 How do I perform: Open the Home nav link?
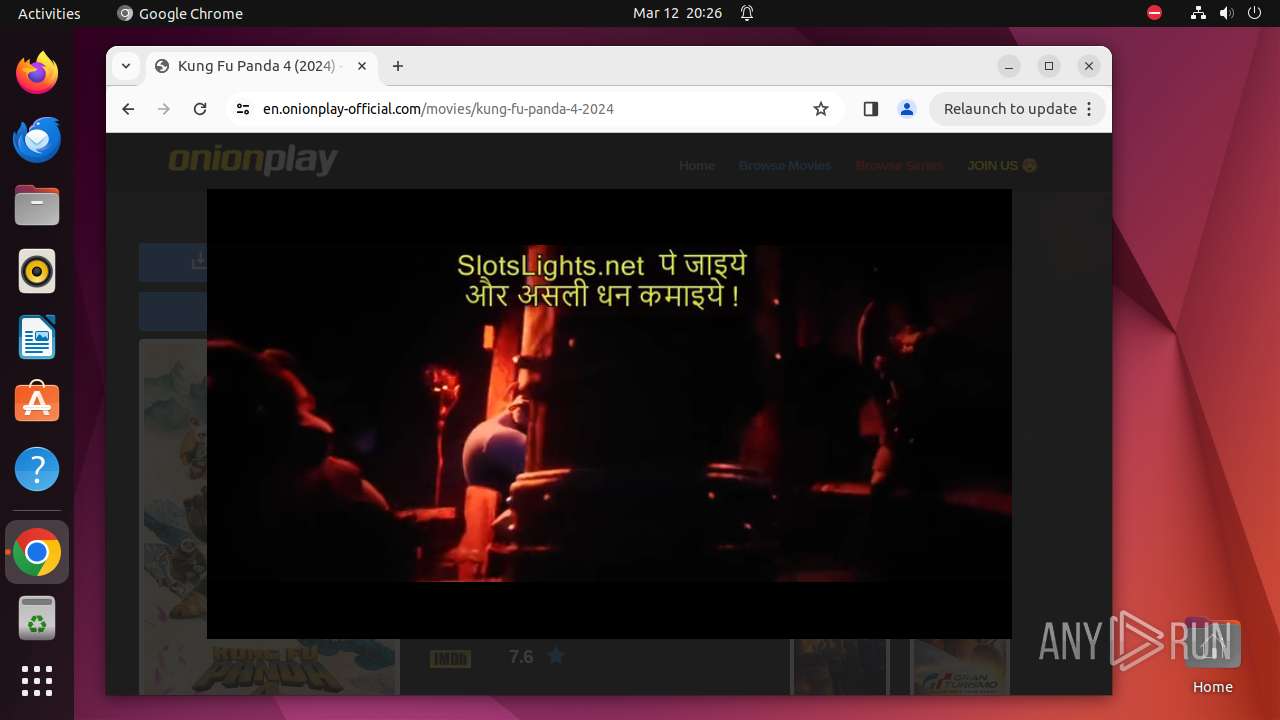click(x=697, y=165)
